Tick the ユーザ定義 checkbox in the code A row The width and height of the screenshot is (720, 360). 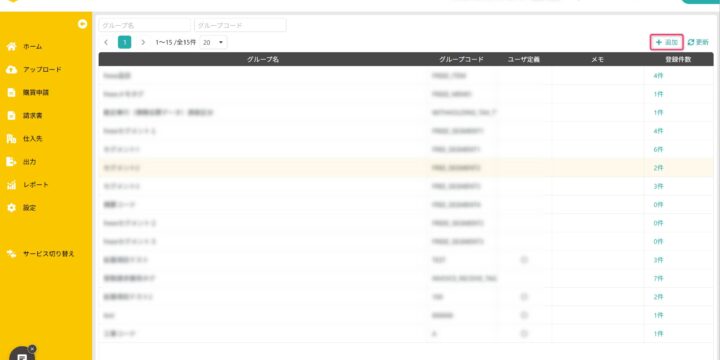point(524,333)
